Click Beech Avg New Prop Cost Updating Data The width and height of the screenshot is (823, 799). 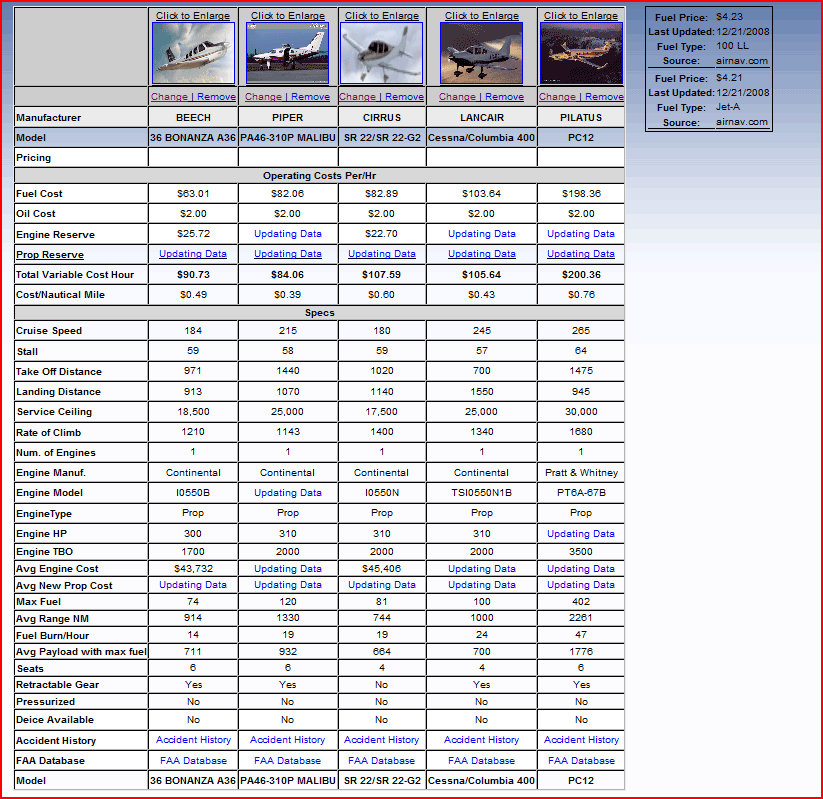tap(193, 584)
